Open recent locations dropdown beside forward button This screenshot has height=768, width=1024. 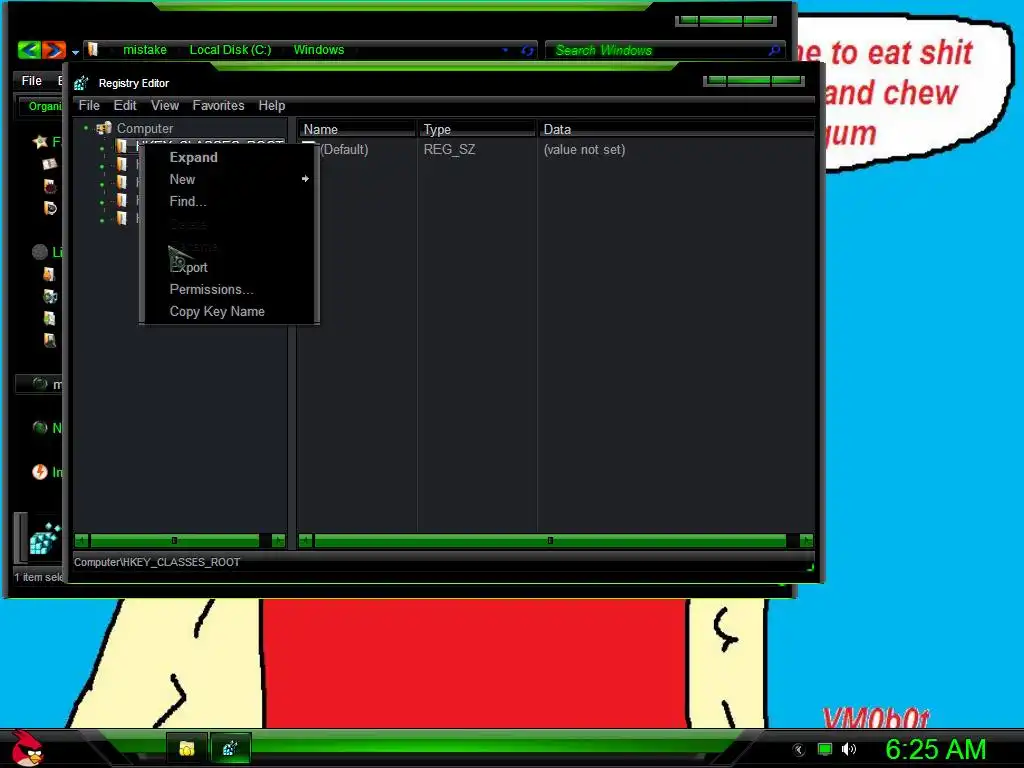(75, 52)
